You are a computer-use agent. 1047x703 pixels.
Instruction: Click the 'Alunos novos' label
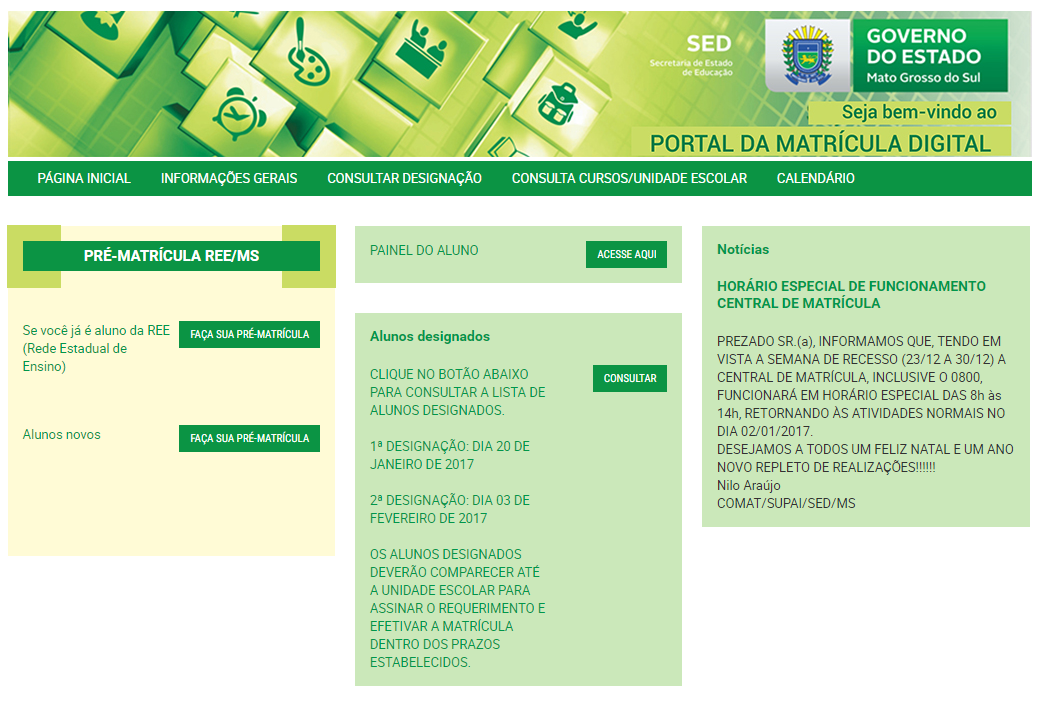coord(61,435)
